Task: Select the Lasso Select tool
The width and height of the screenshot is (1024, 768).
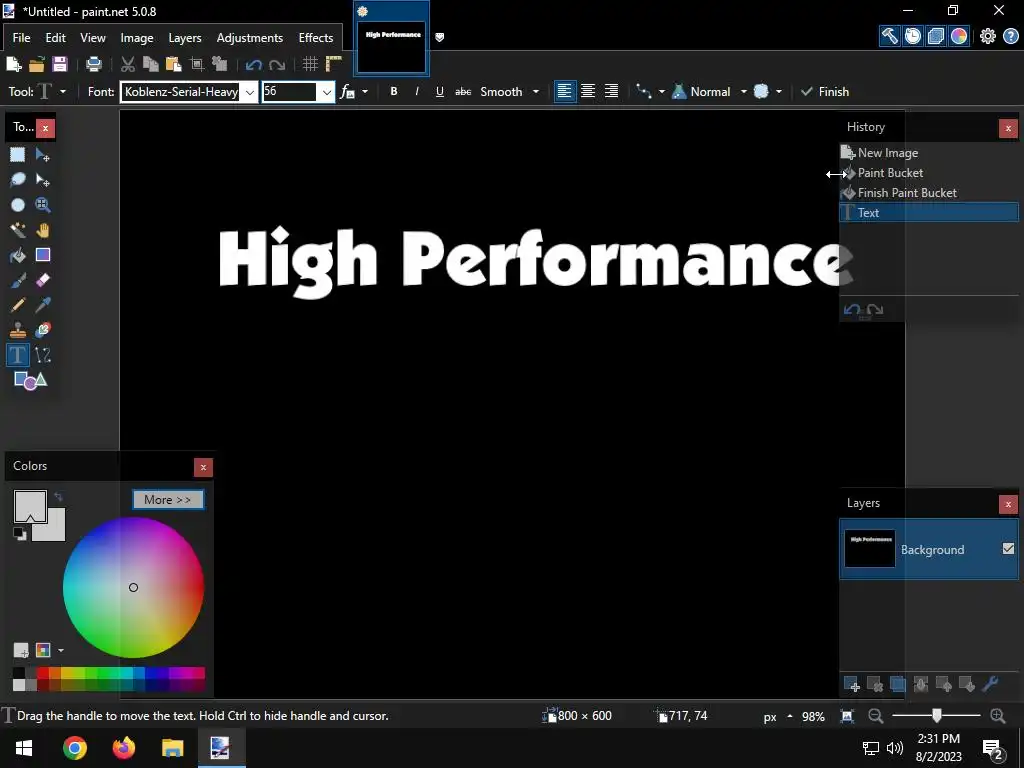Action: (18, 180)
